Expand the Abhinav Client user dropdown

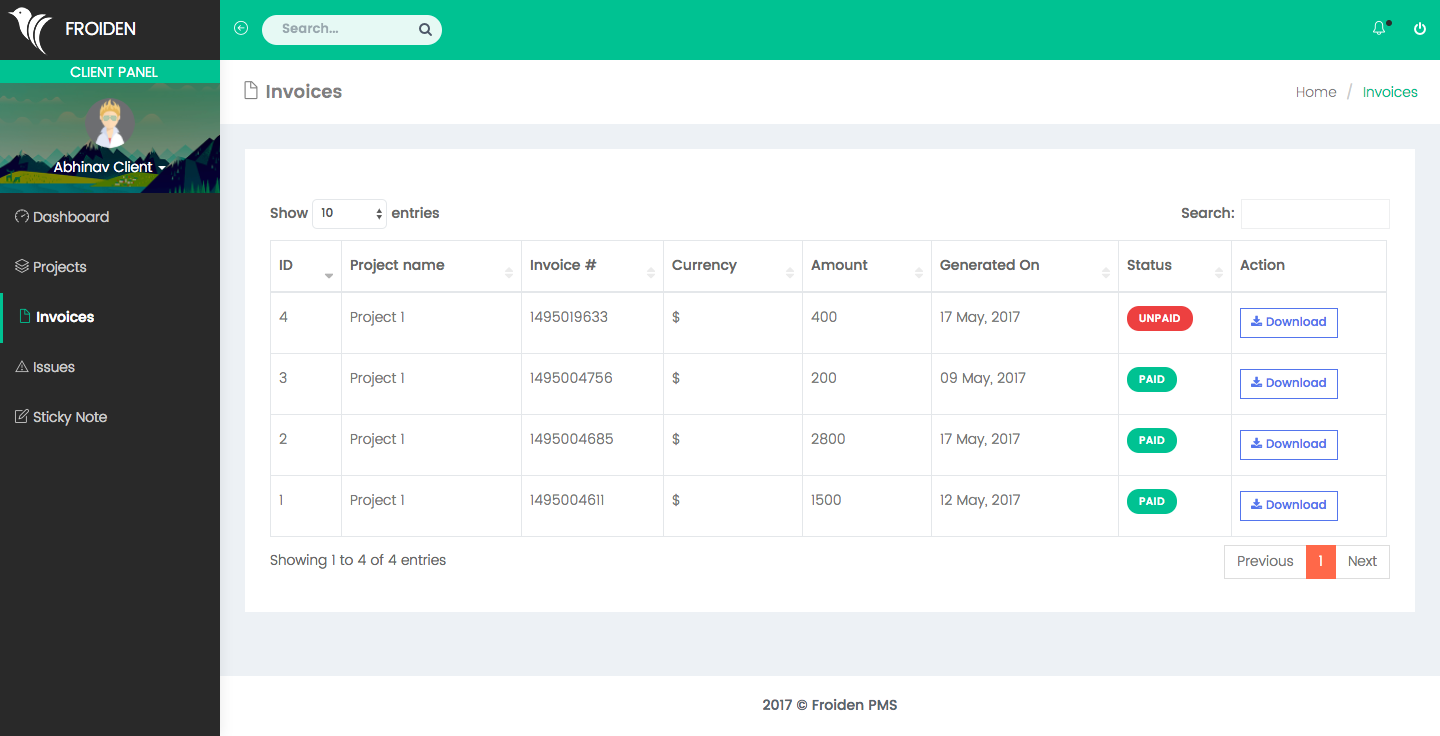pos(109,167)
